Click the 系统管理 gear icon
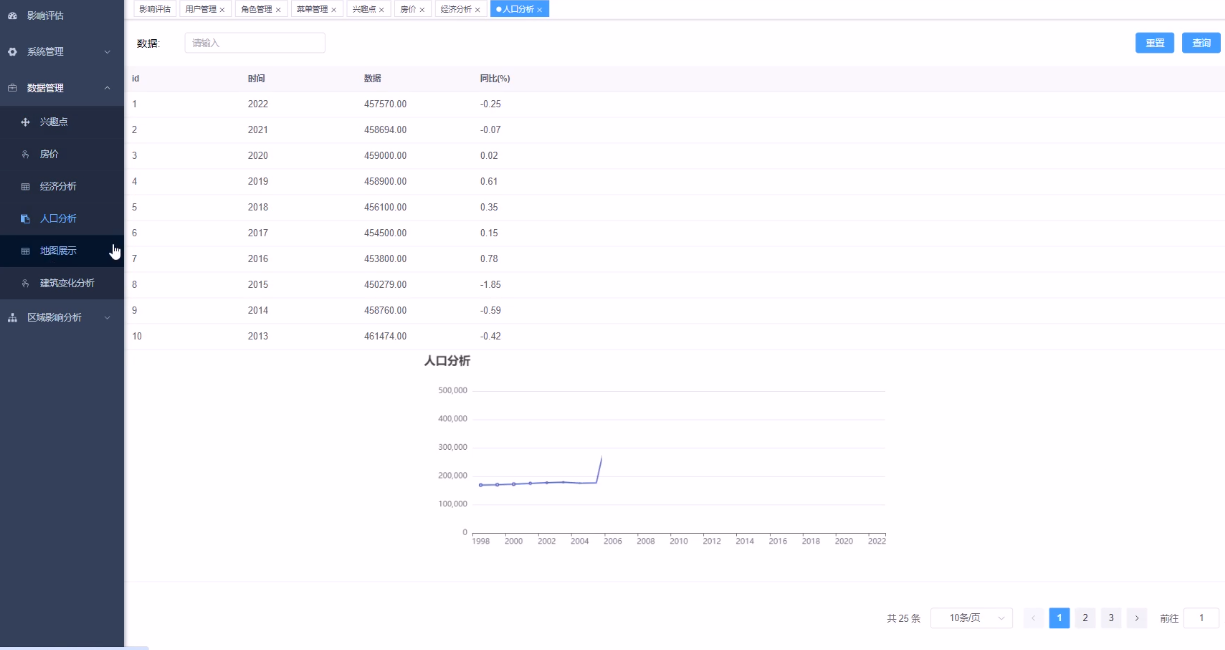Screen dimensions: 1225x650 pyautogui.click(x=12, y=51)
